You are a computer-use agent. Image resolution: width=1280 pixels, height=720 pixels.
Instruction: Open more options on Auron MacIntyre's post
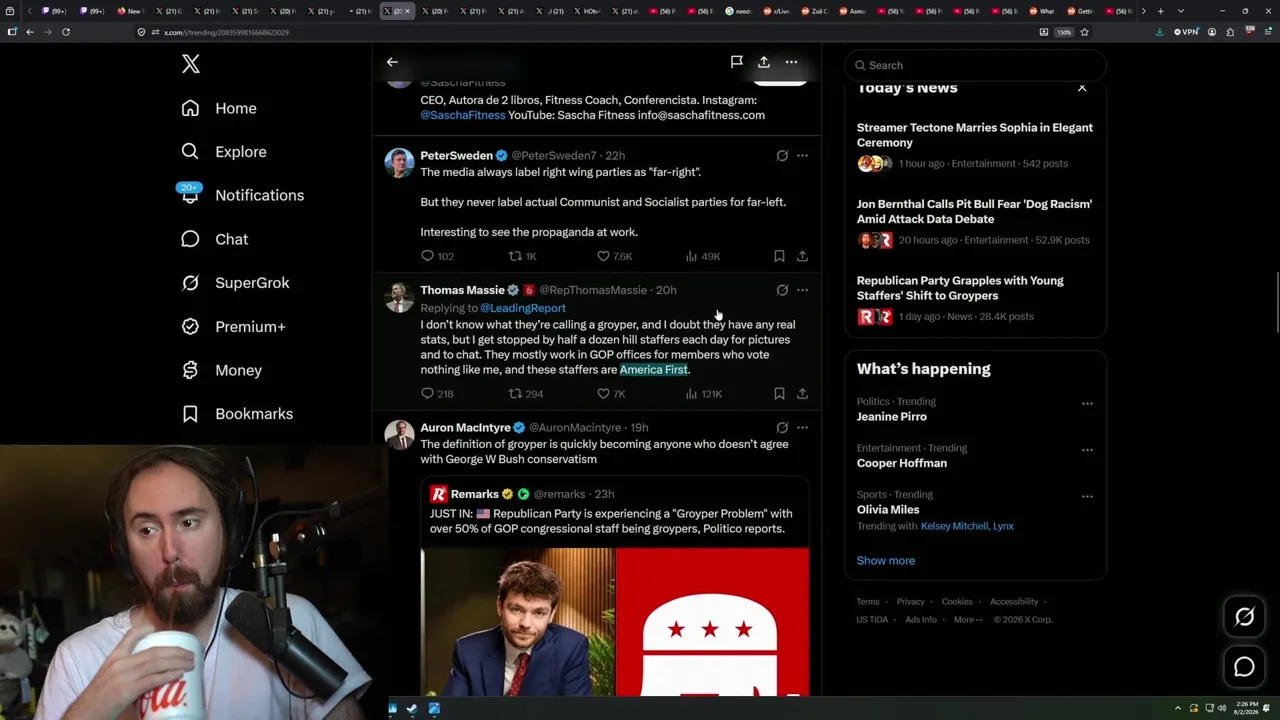click(x=802, y=428)
